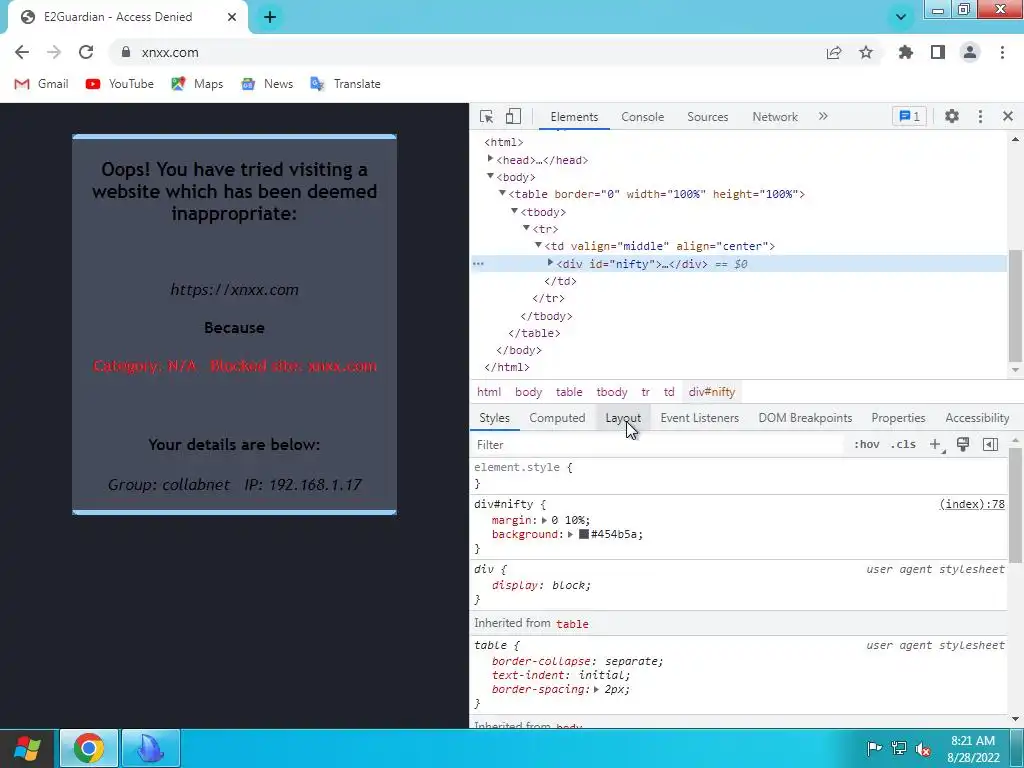1024x768 pixels.
Task: Open the Translate bookmark
Action: (x=345, y=84)
